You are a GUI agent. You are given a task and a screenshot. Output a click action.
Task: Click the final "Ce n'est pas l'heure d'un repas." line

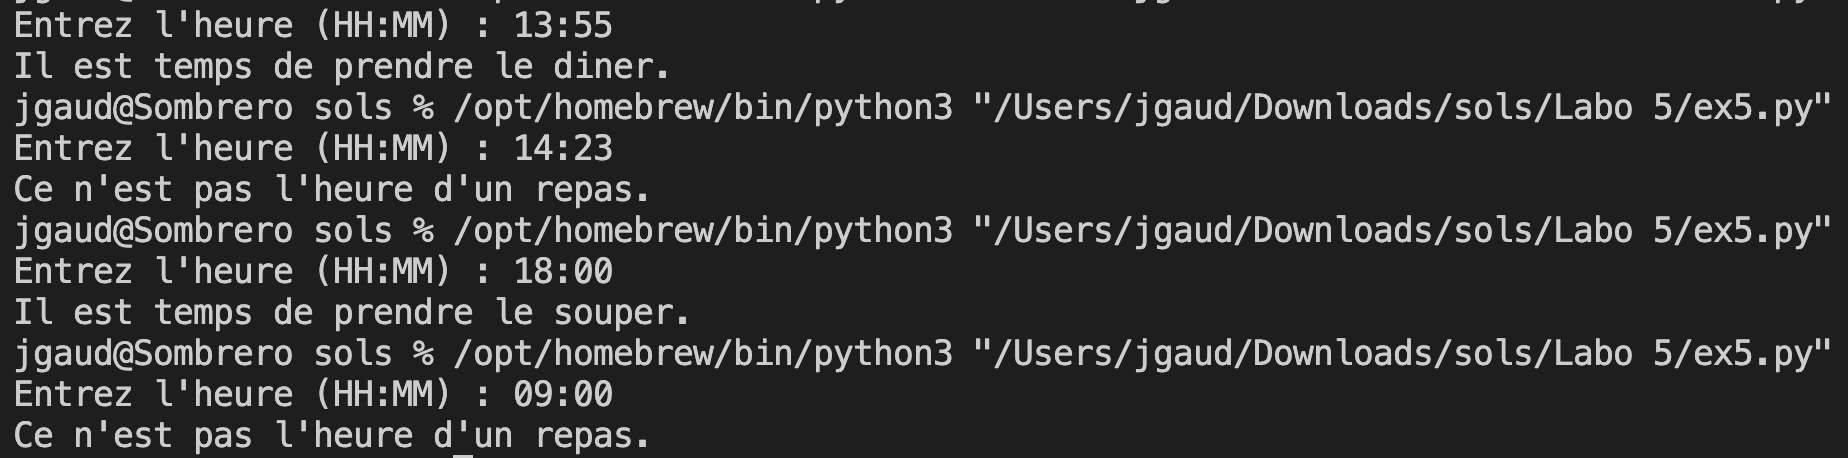click(x=332, y=435)
